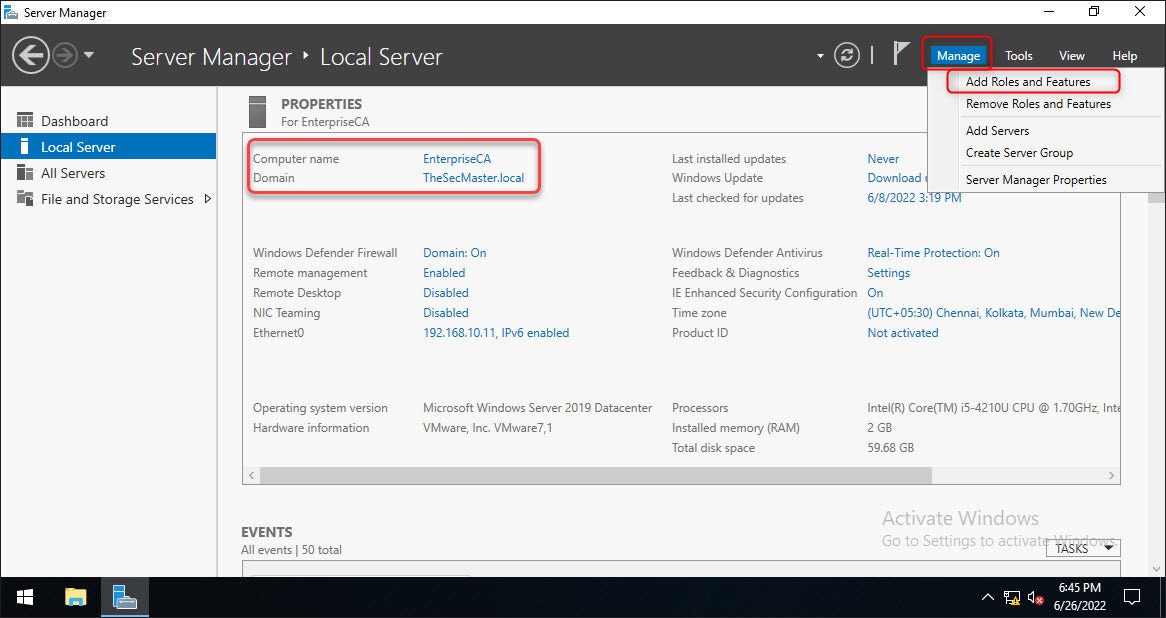Click the back navigation arrow
Image resolution: width=1166 pixels, height=618 pixels.
[x=30, y=56]
